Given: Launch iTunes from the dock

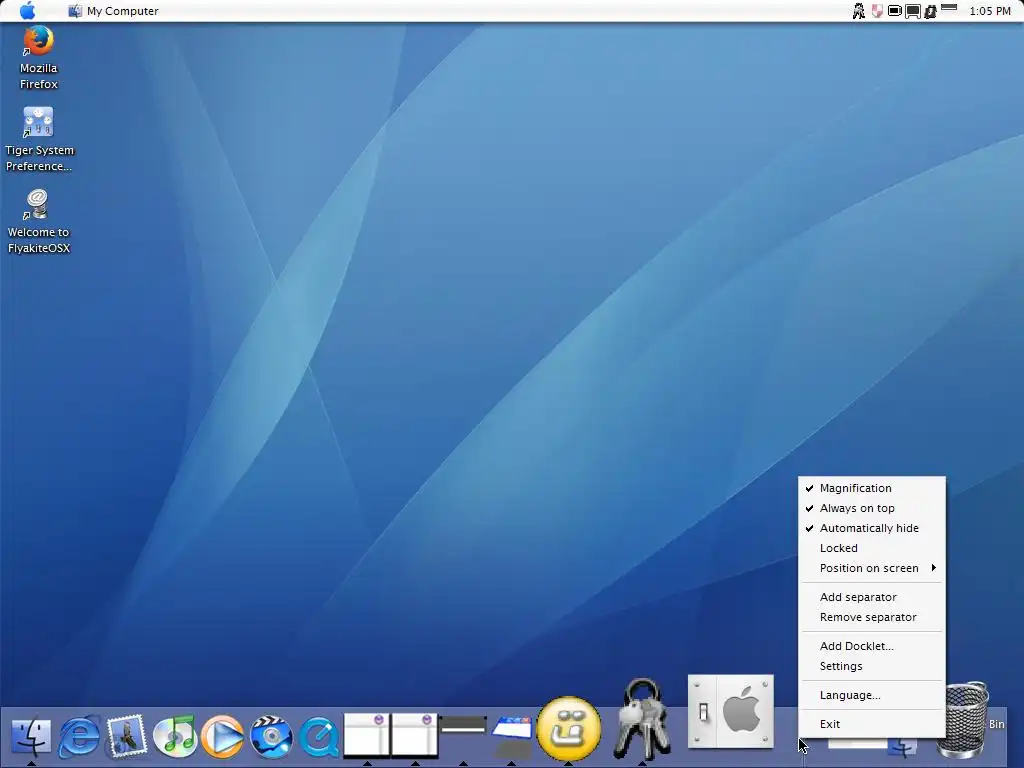Looking at the screenshot, I should pyautogui.click(x=175, y=737).
